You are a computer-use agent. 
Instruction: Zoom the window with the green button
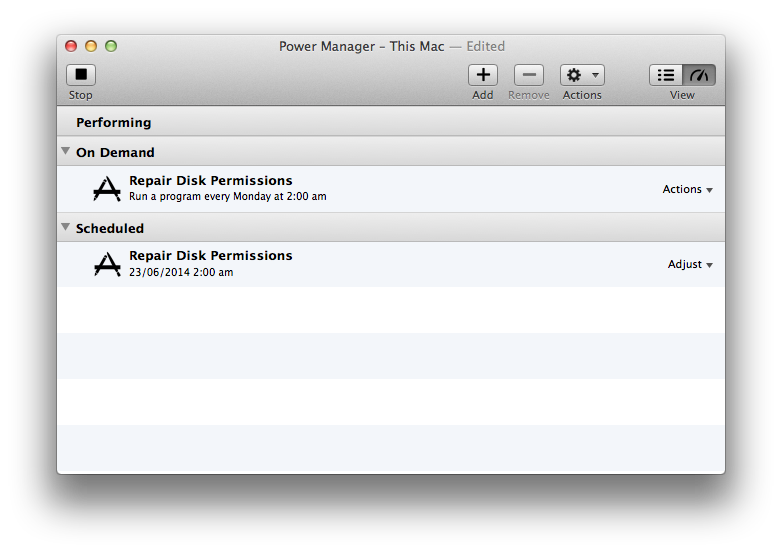click(x=111, y=46)
